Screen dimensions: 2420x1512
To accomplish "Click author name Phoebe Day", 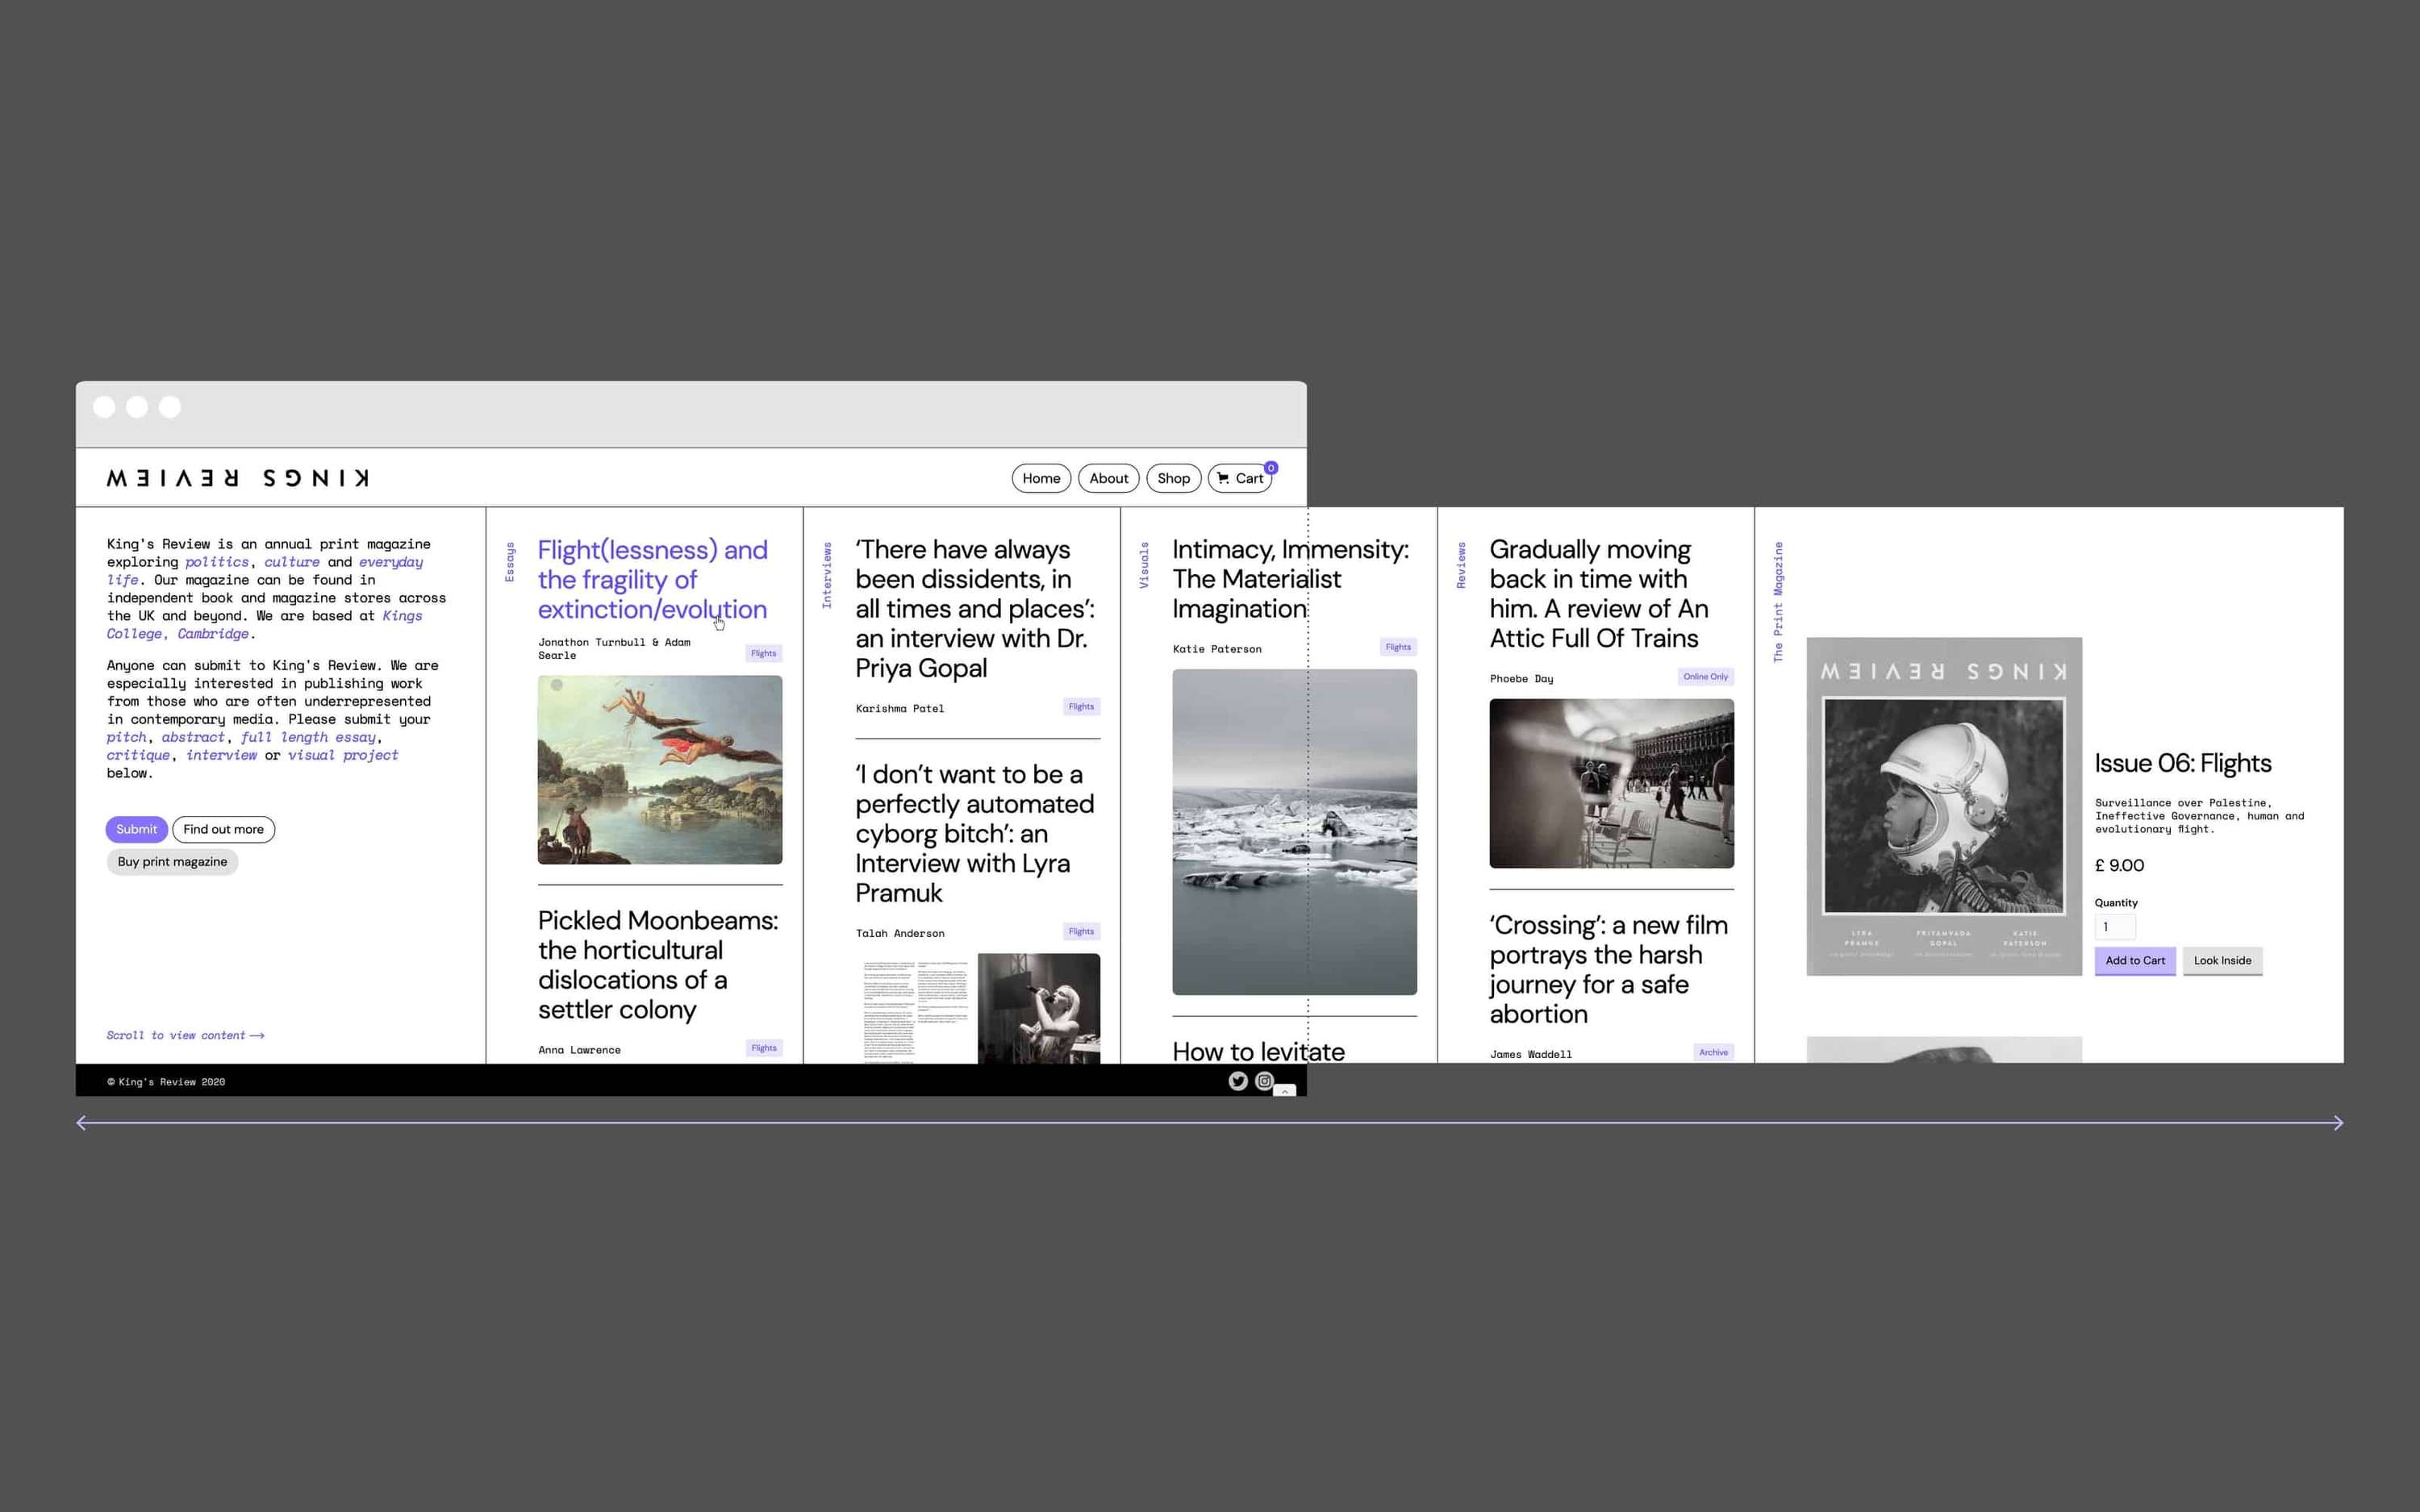I will coord(1521,679).
